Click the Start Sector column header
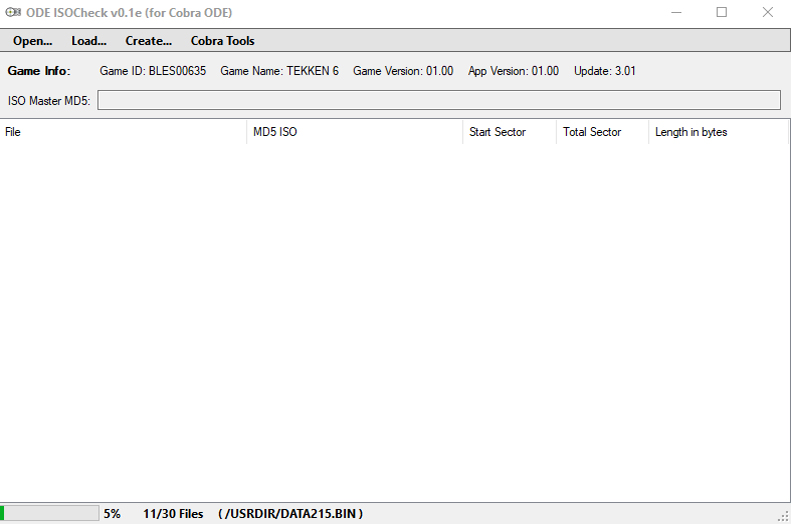Viewport: 791px width, 524px height. [509, 132]
